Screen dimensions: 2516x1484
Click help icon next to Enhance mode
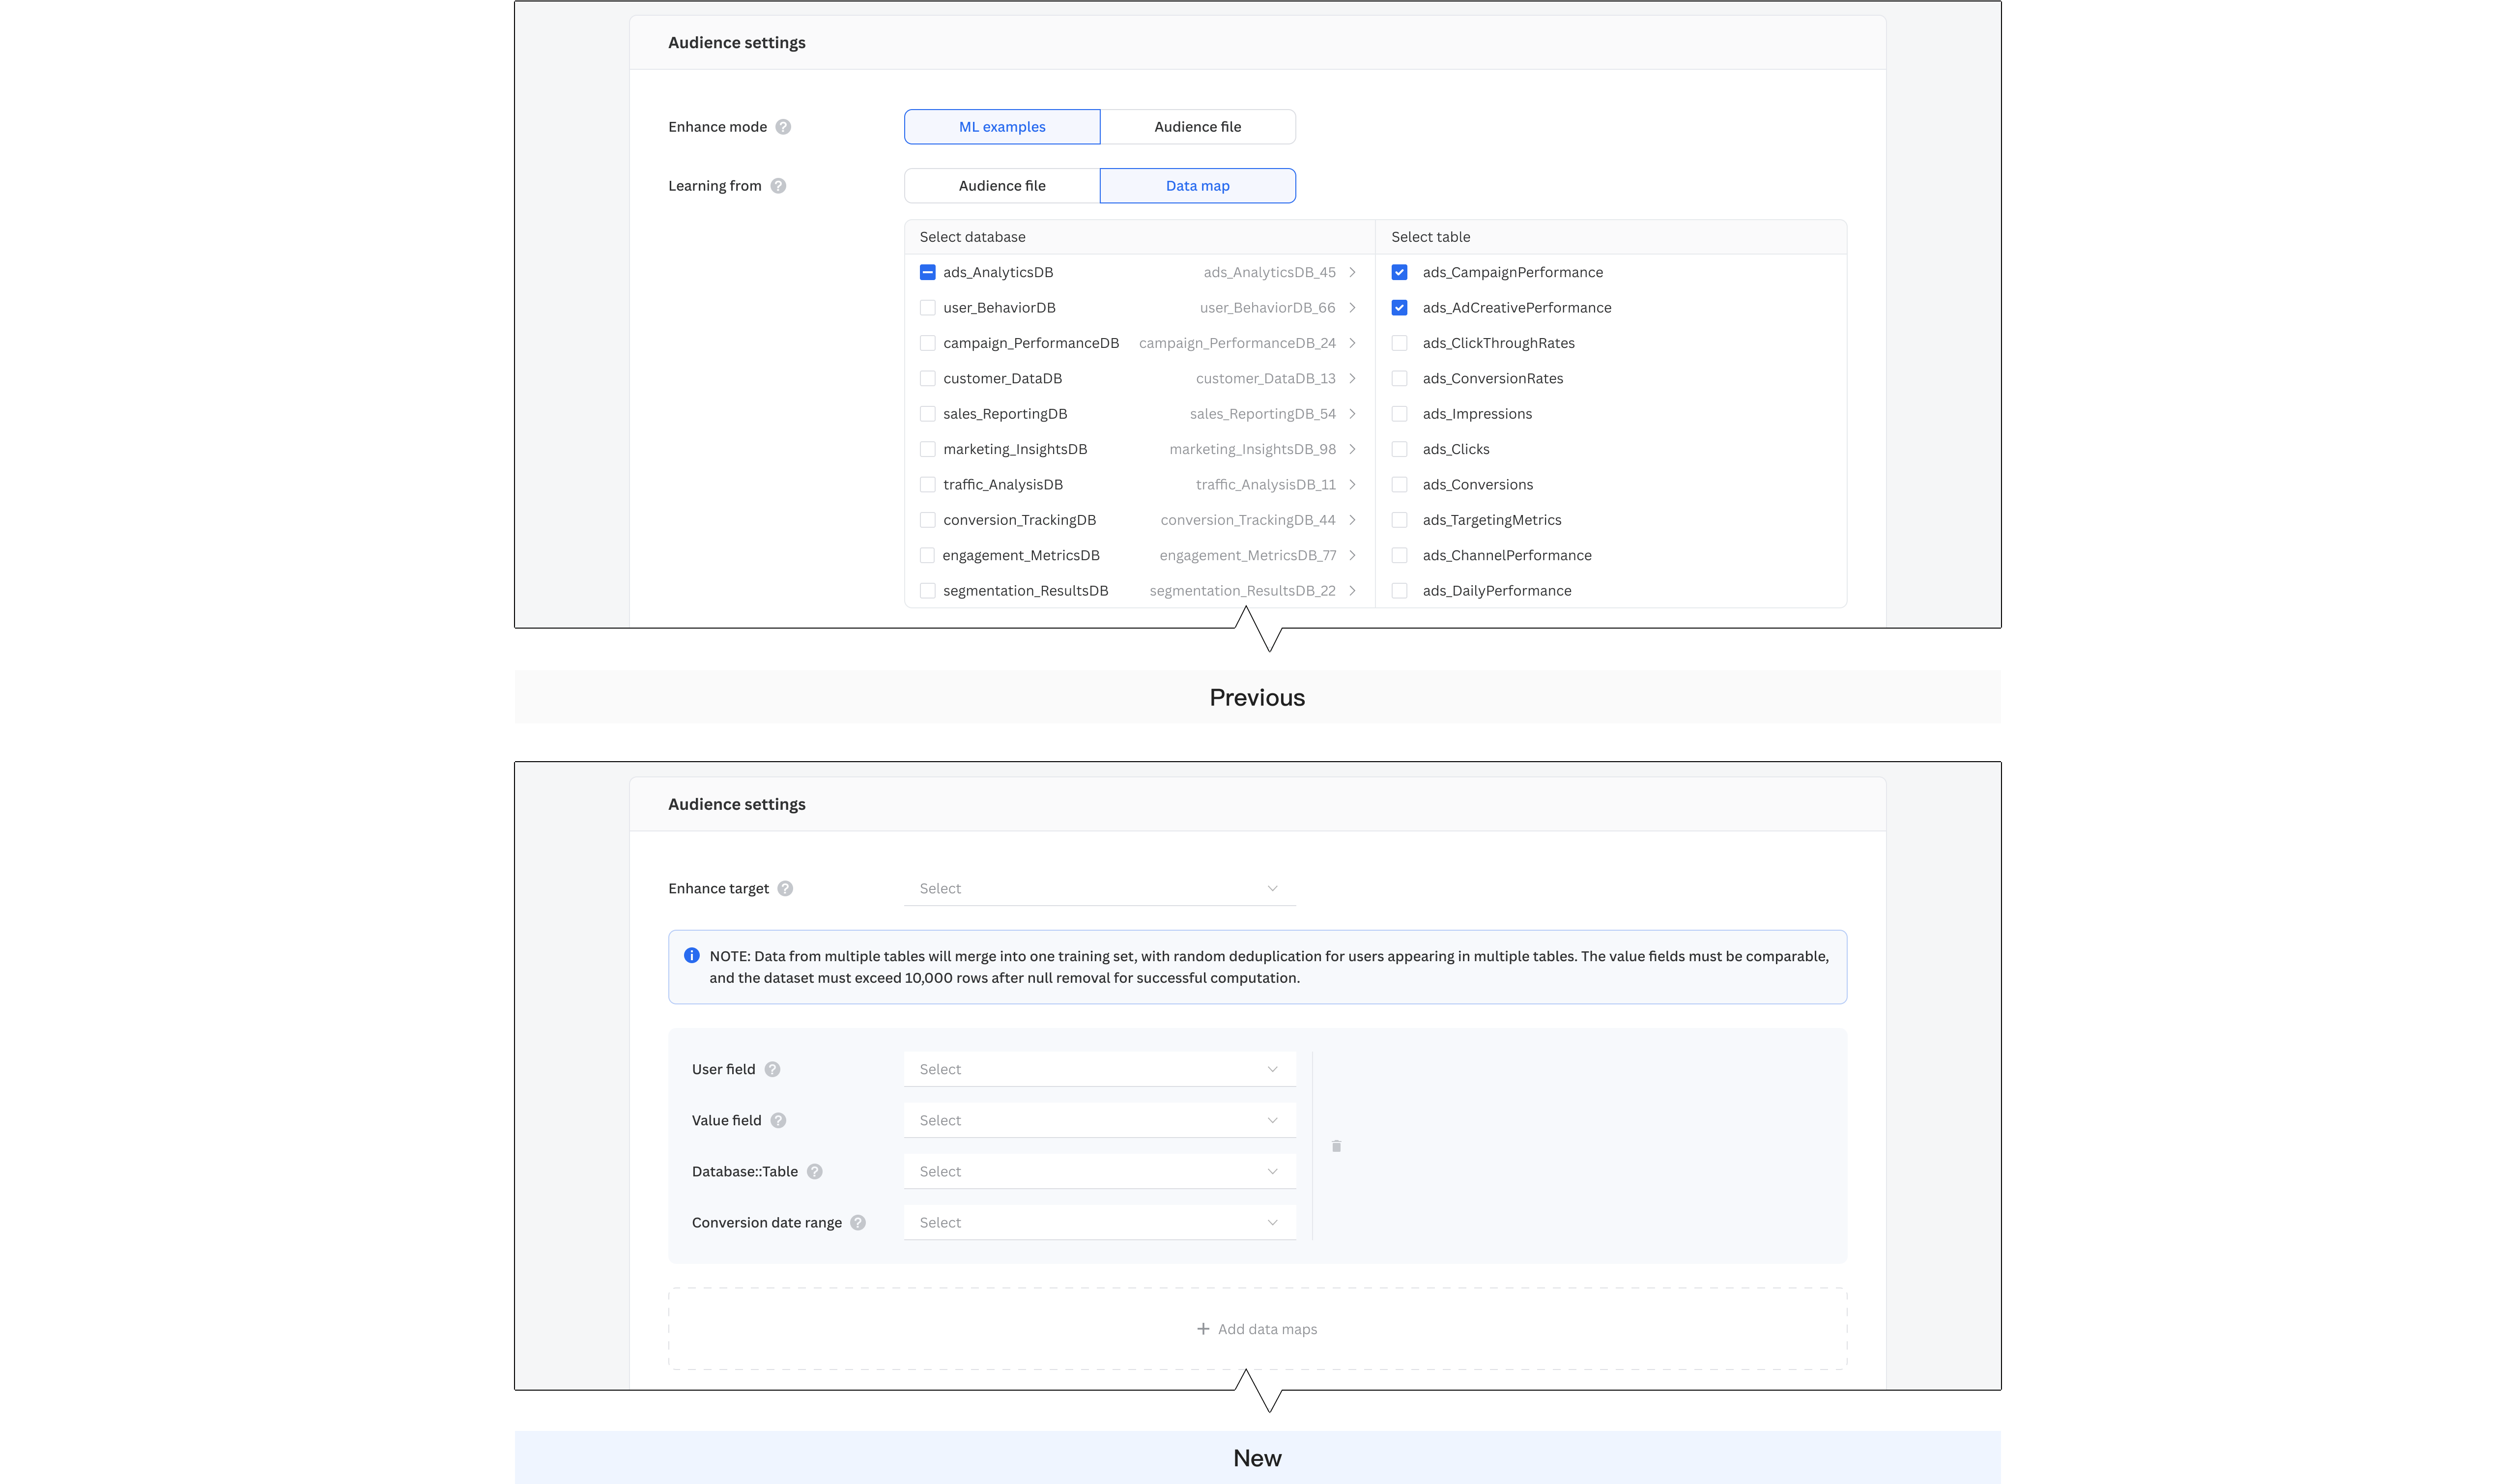click(x=783, y=127)
